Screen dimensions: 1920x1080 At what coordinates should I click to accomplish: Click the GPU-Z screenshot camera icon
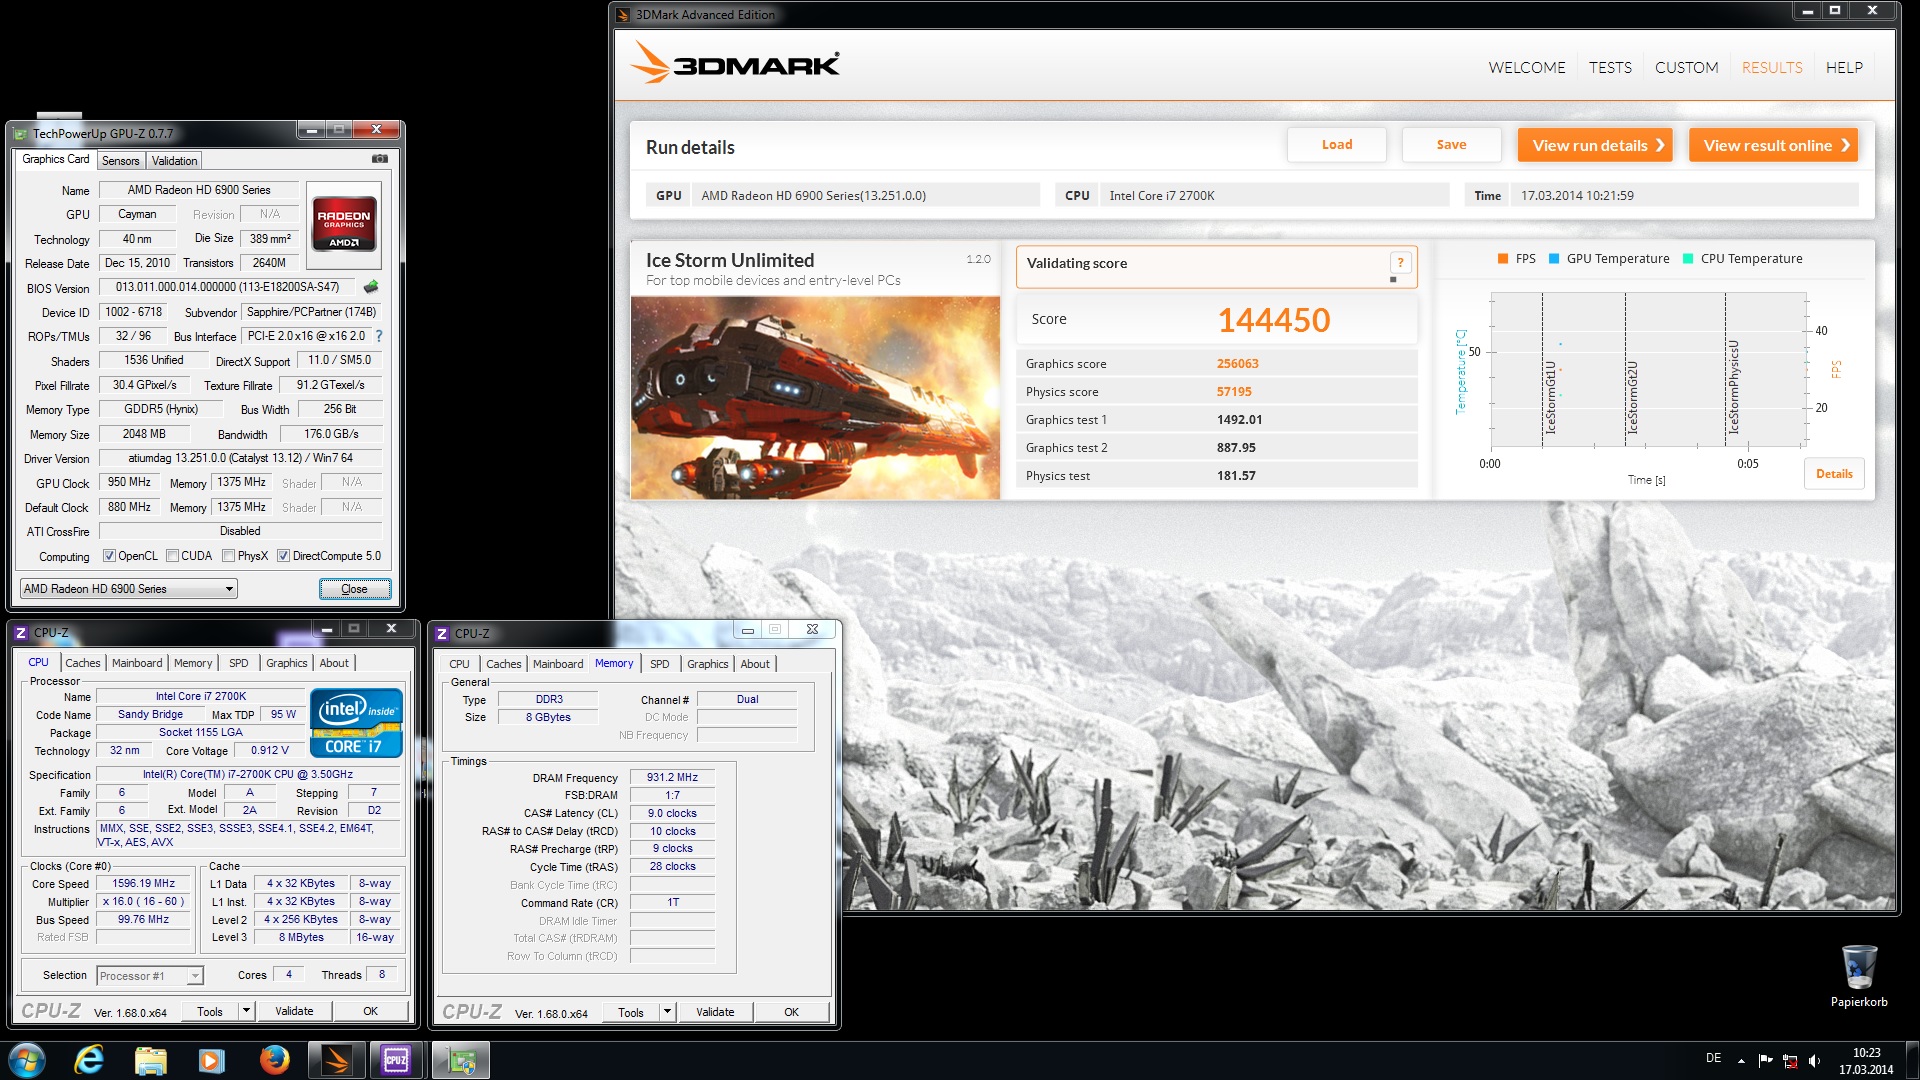(x=380, y=159)
